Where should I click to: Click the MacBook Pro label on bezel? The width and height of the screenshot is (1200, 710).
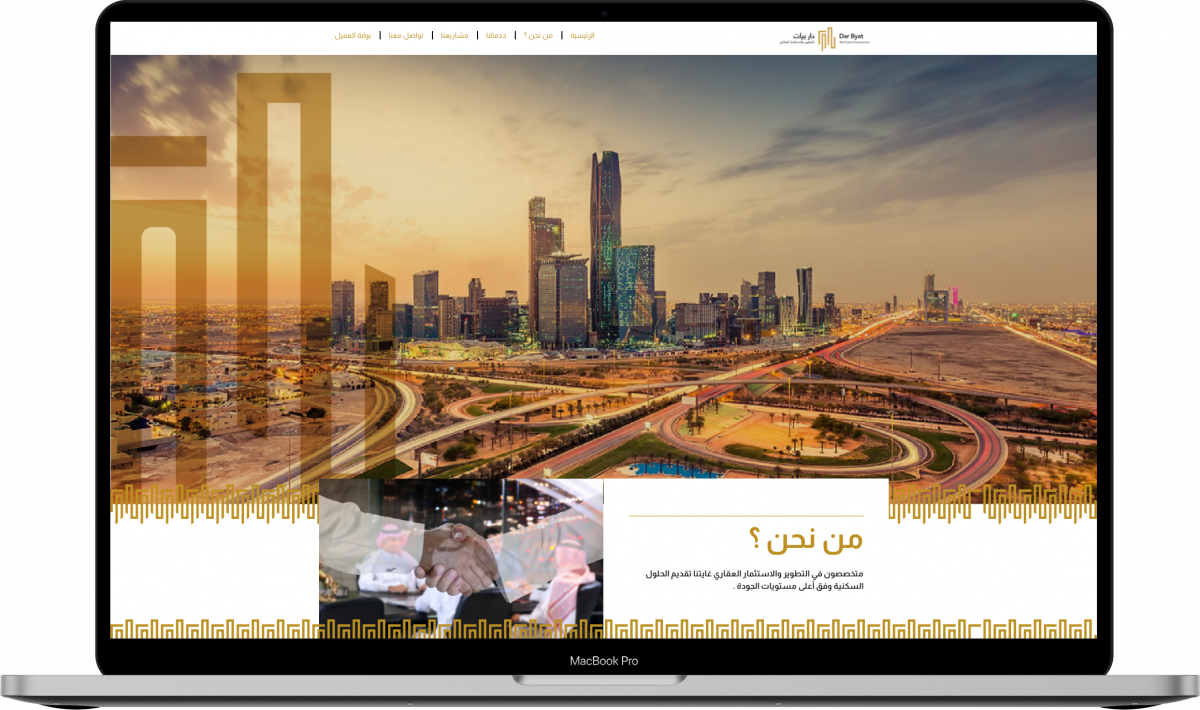603,661
